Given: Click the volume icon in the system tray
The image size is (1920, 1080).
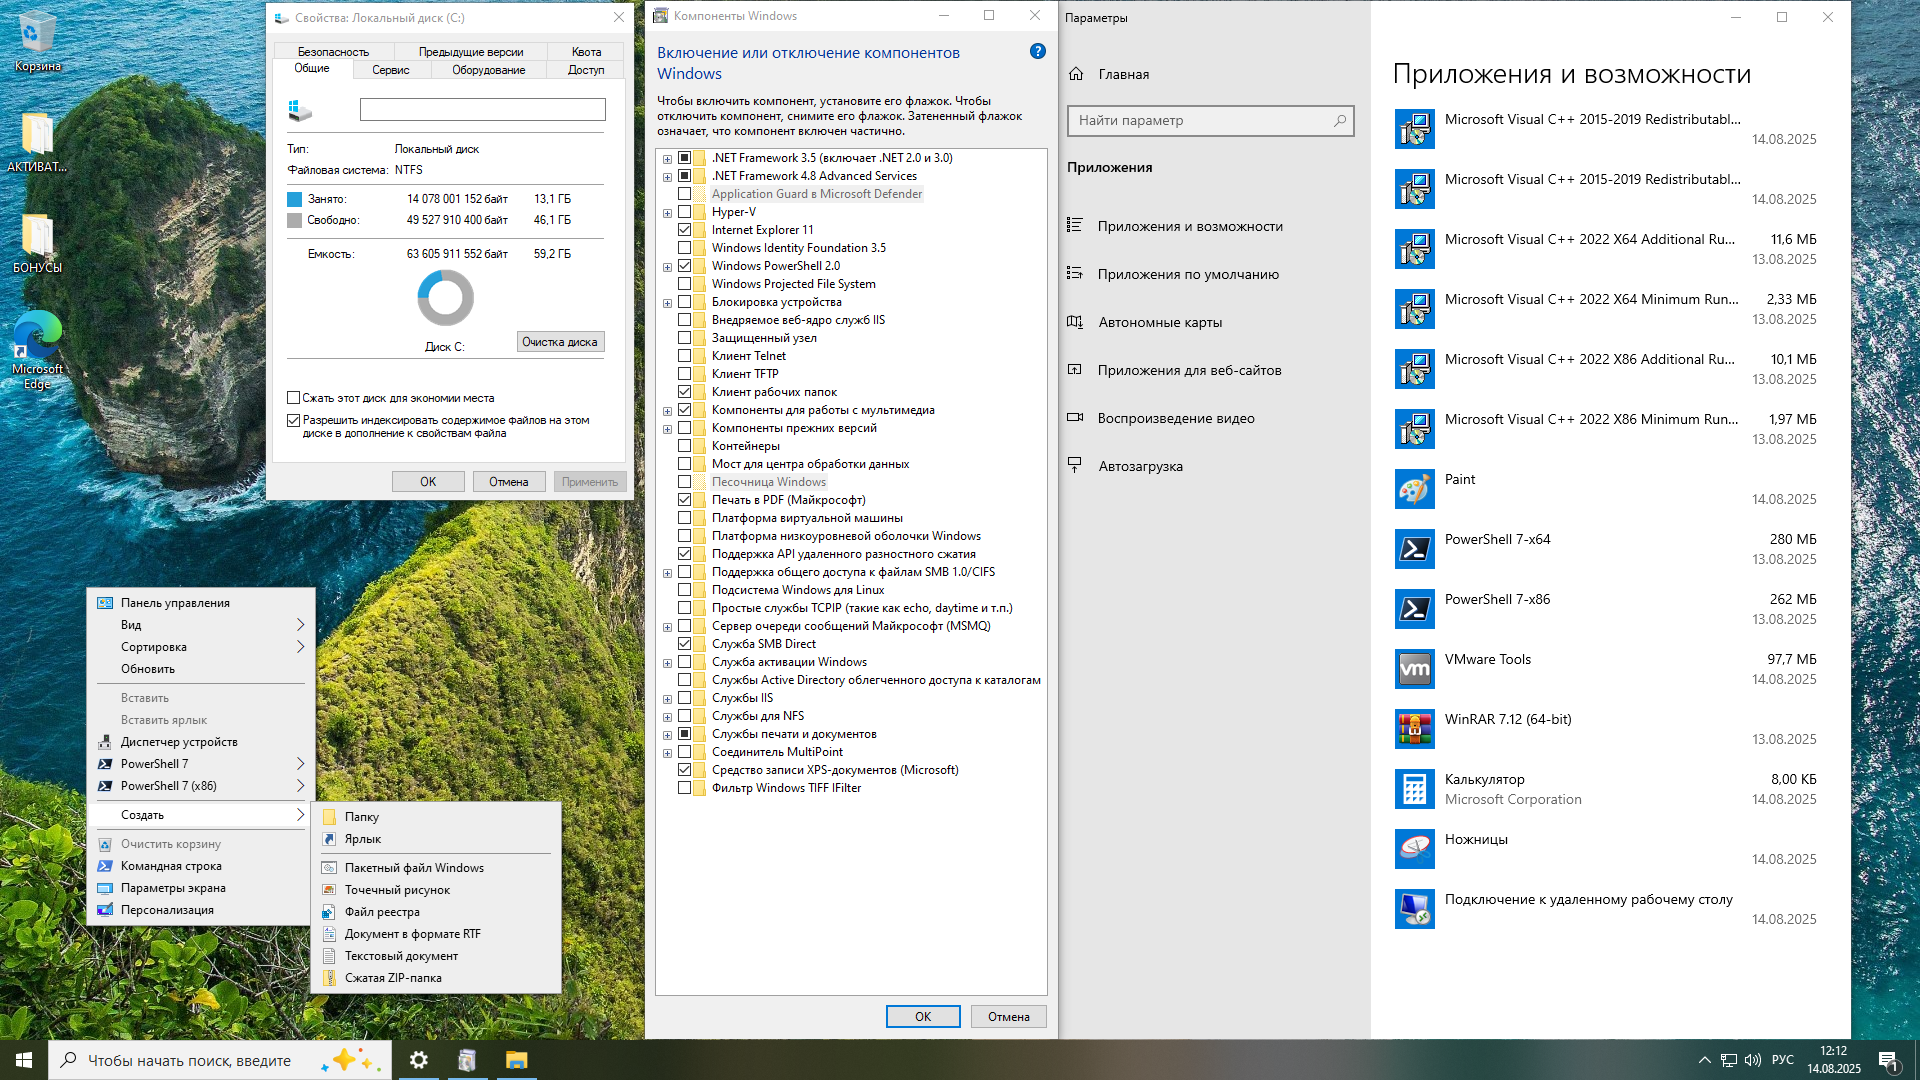Looking at the screenshot, I should tap(1753, 1060).
